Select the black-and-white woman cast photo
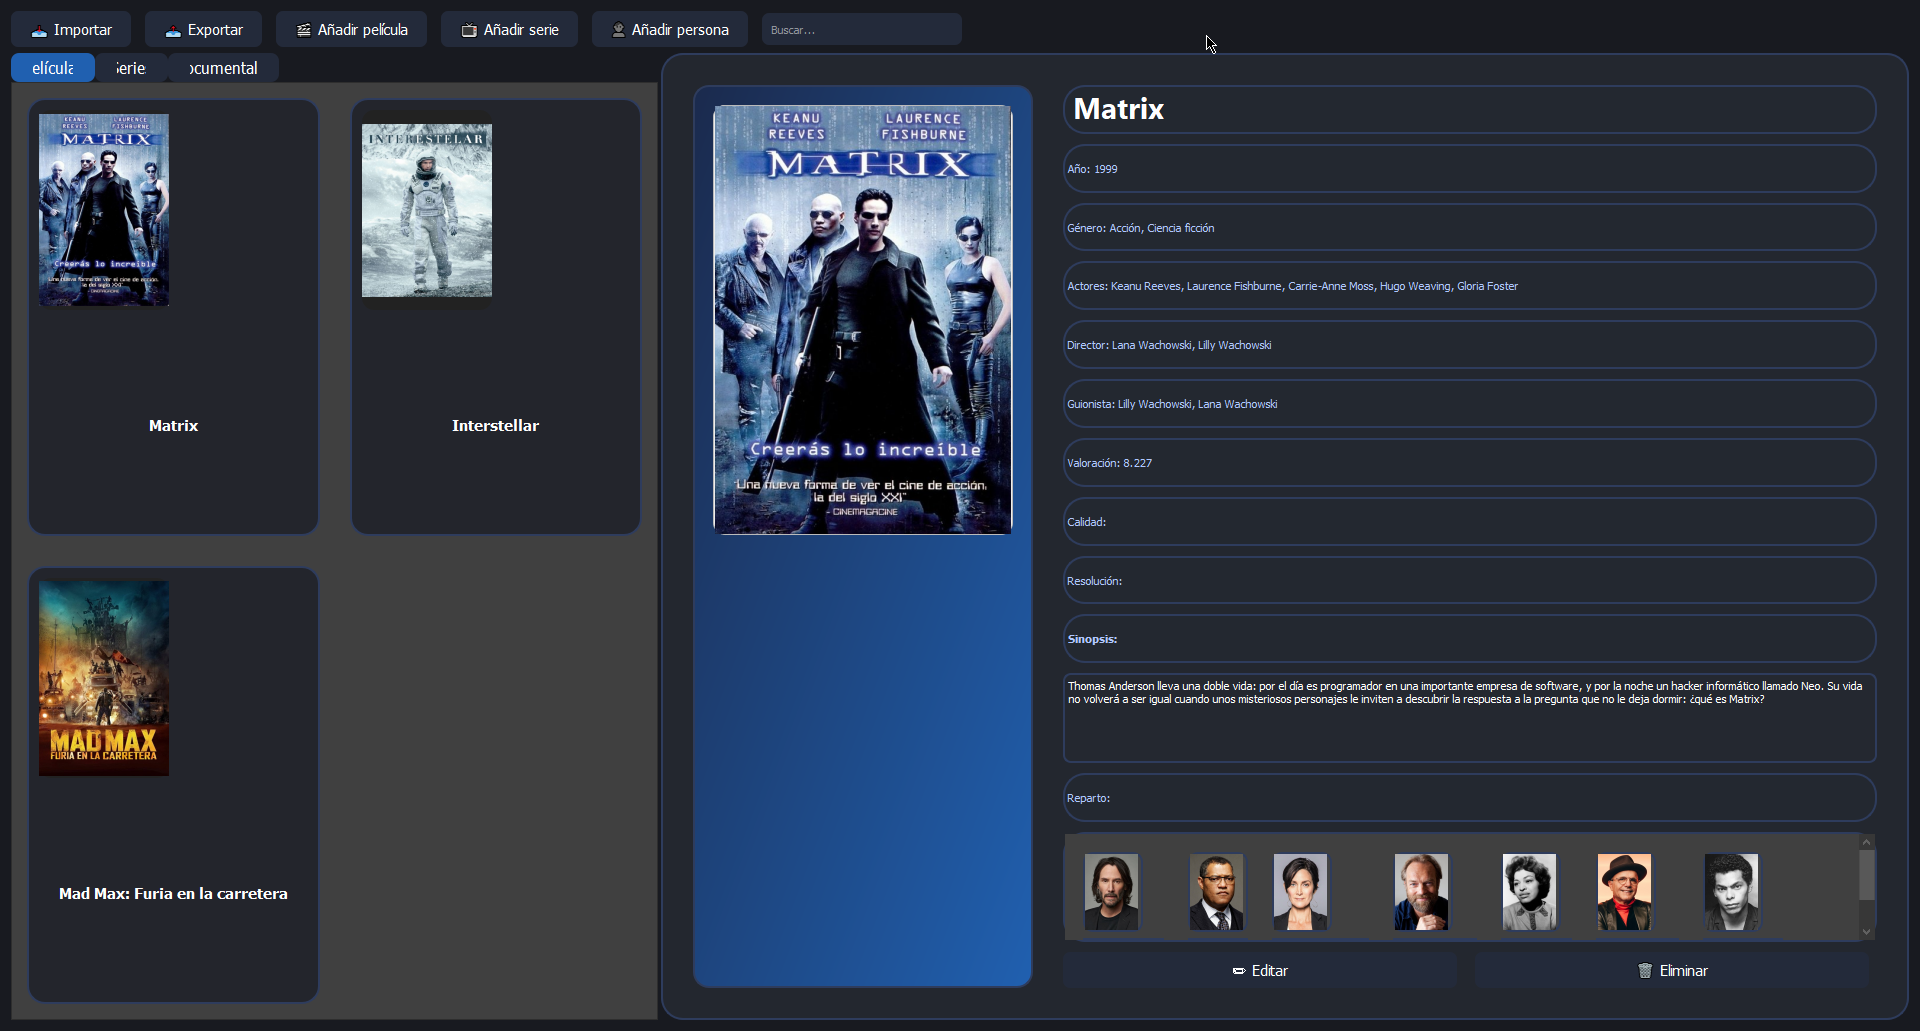The width and height of the screenshot is (1920, 1031). point(1529,892)
